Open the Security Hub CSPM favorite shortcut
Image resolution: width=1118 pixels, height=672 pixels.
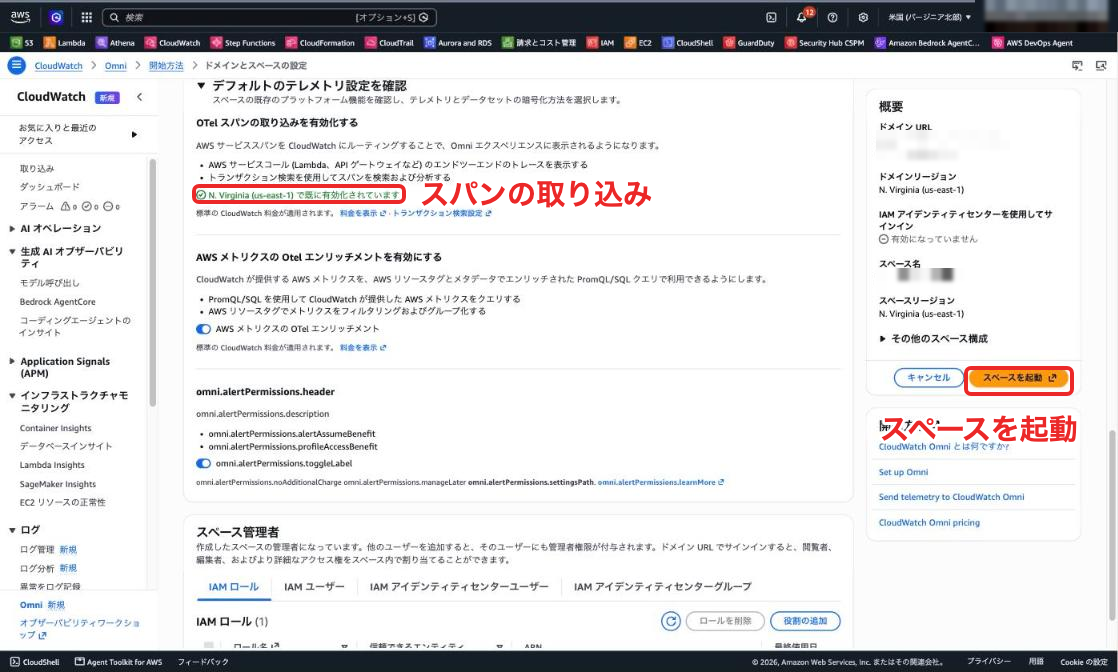(824, 43)
